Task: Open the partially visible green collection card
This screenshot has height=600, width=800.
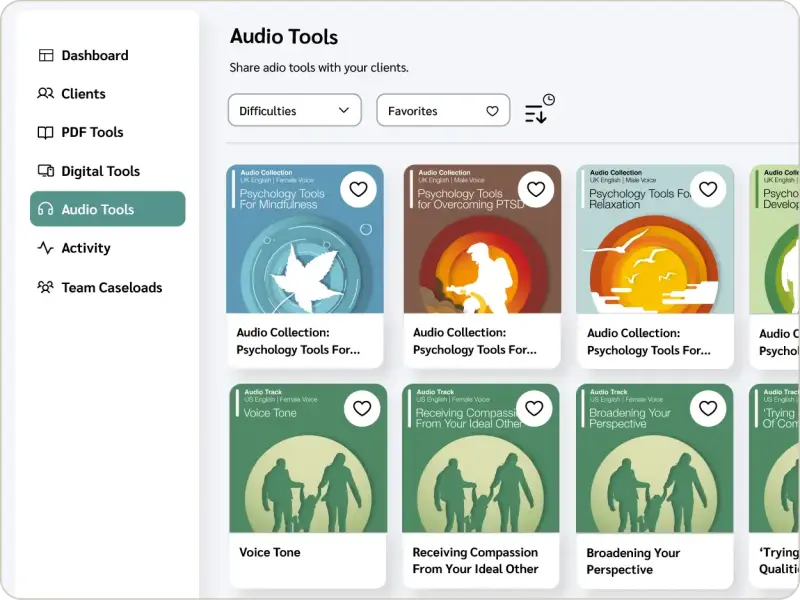Action: coord(774,267)
